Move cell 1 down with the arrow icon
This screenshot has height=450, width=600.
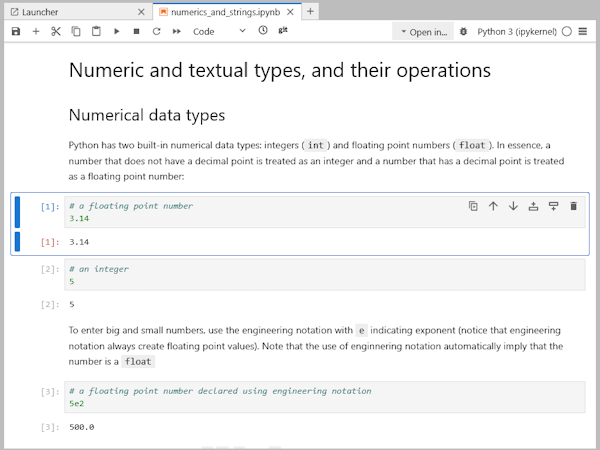[513, 206]
